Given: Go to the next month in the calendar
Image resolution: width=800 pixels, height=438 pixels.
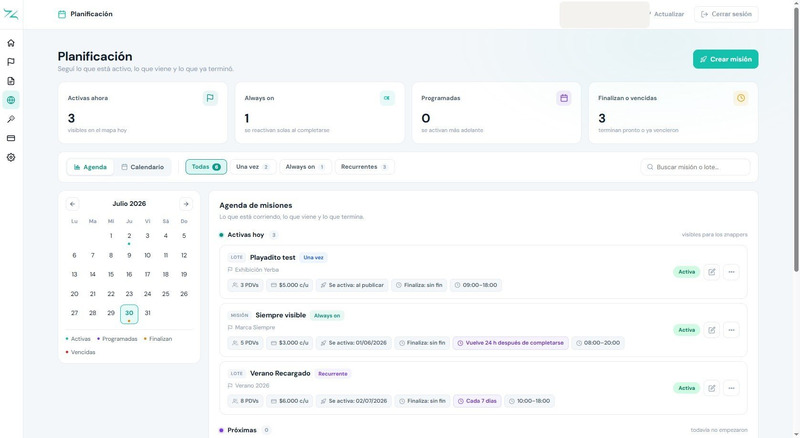Looking at the screenshot, I should click(x=186, y=204).
